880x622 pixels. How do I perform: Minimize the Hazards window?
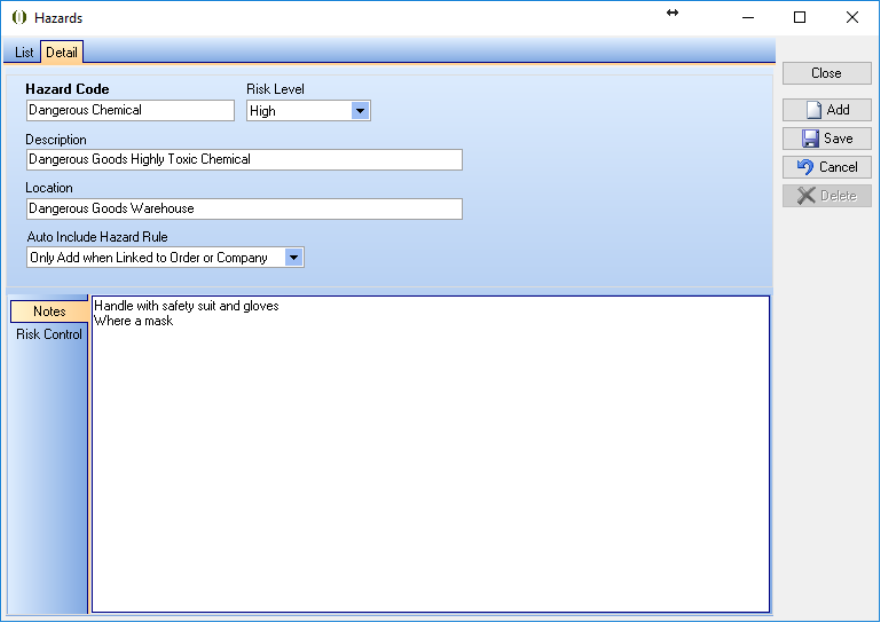point(748,17)
